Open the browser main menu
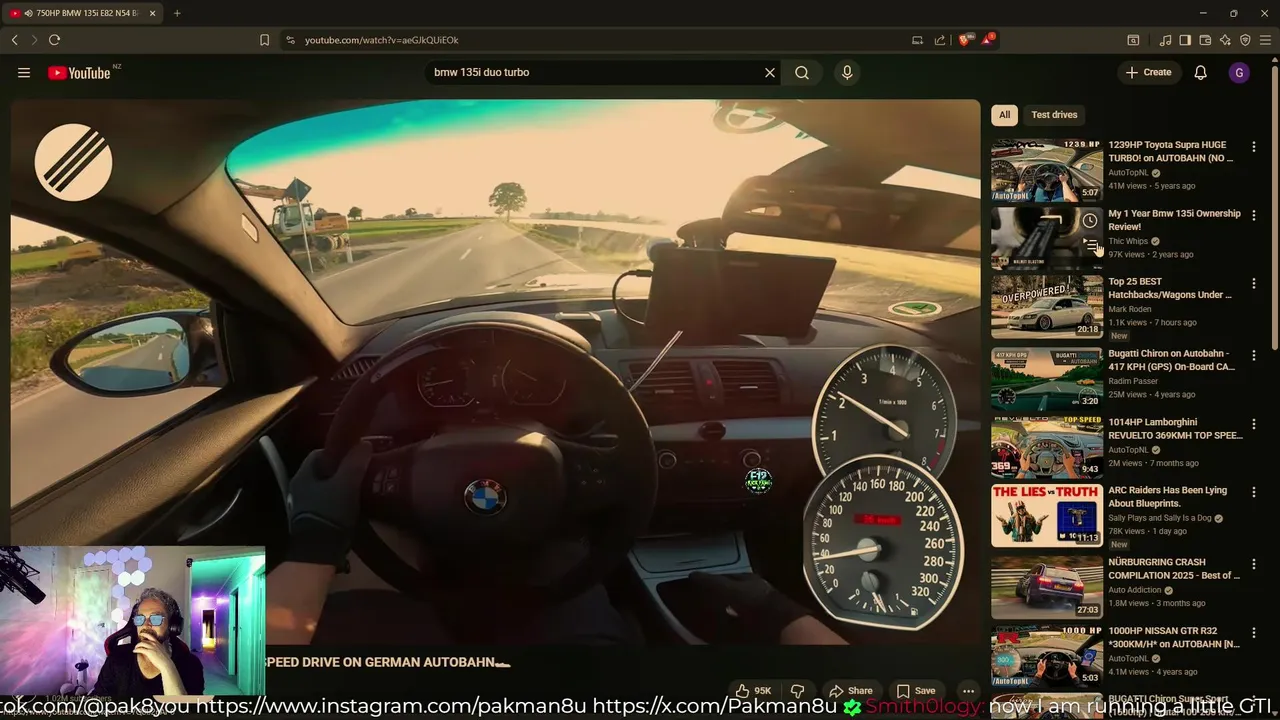1280x720 pixels. [x=1265, y=40]
